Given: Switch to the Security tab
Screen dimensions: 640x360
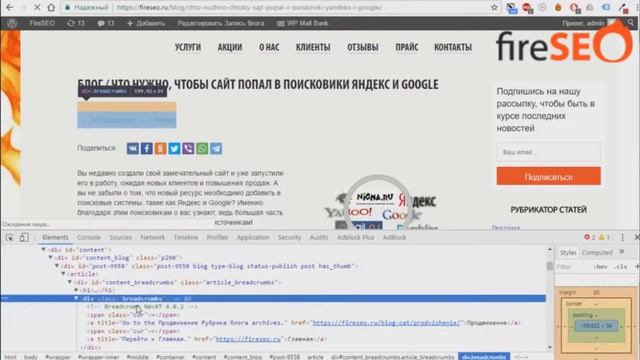Looking at the screenshot, I should (289, 238).
